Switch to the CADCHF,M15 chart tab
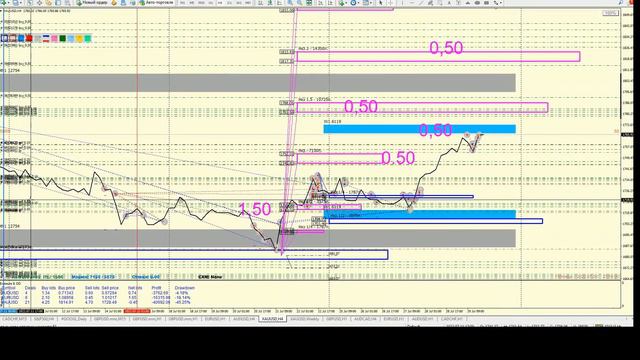 (x=14, y=318)
